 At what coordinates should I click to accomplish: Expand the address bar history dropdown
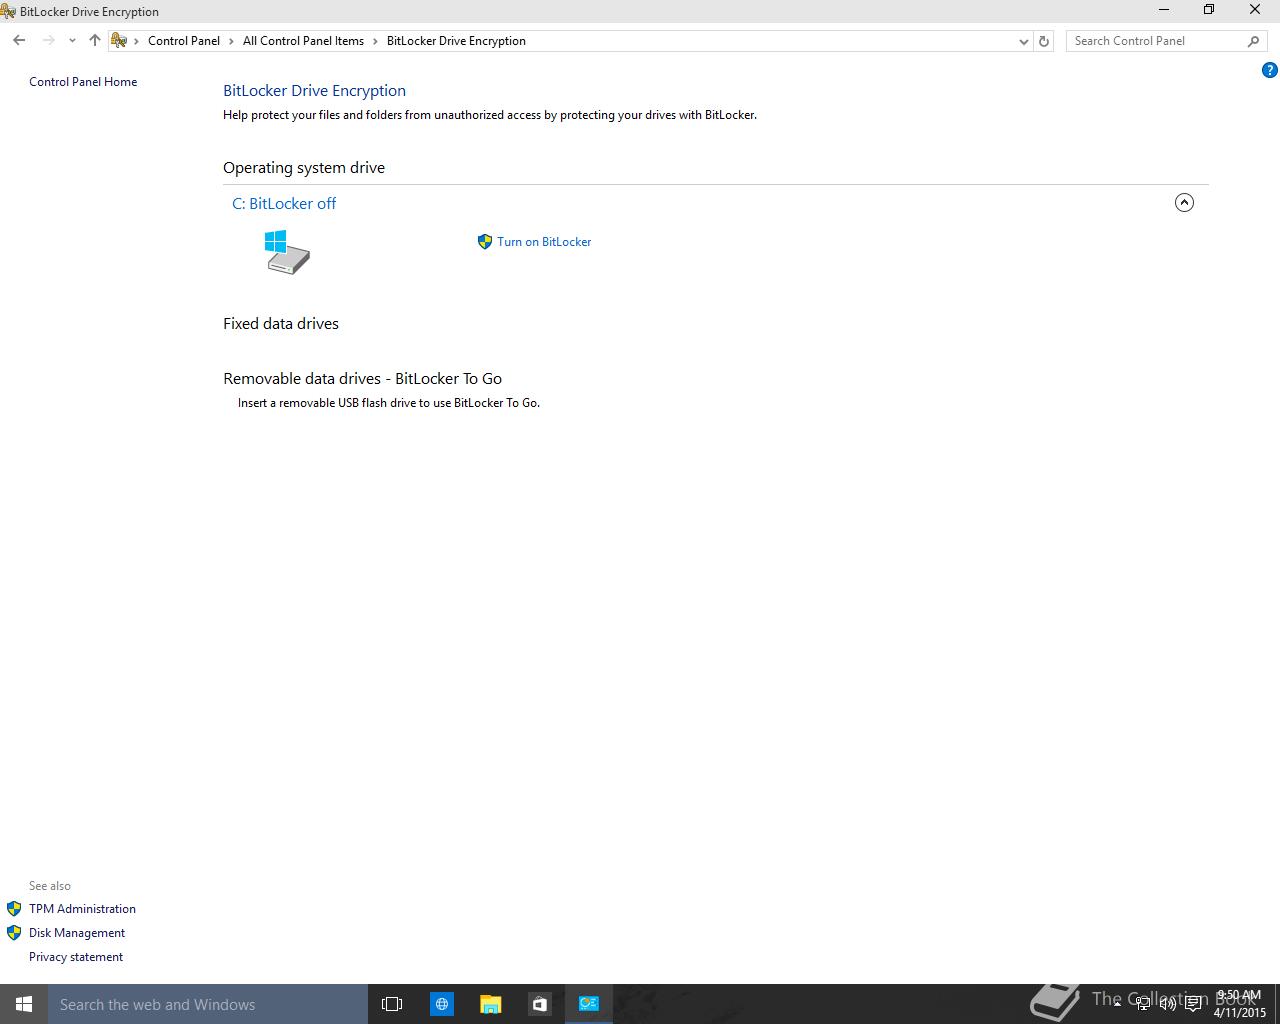(1023, 41)
